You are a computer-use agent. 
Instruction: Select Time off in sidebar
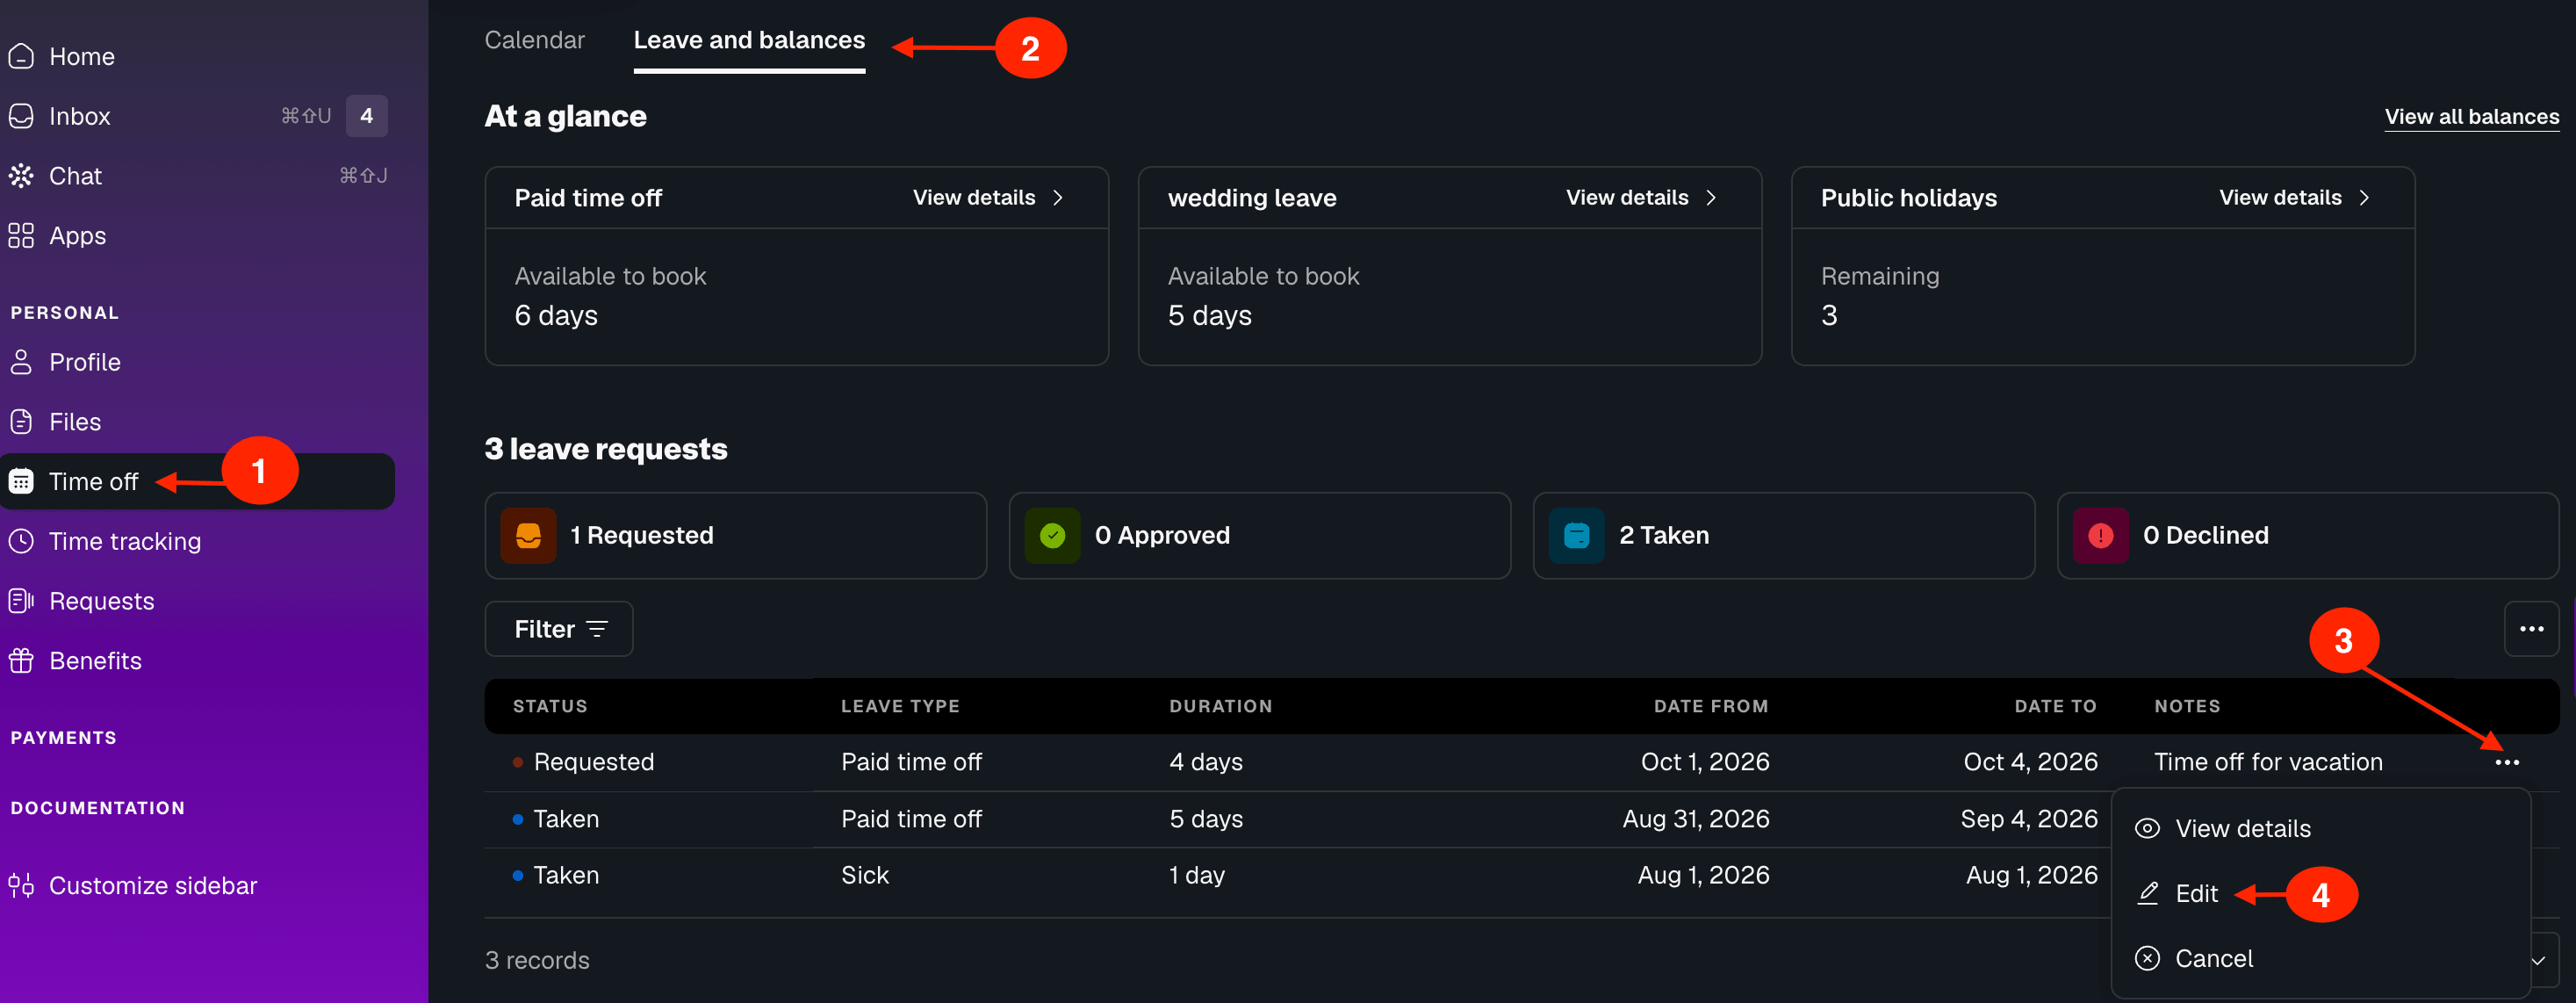pyautogui.click(x=198, y=481)
